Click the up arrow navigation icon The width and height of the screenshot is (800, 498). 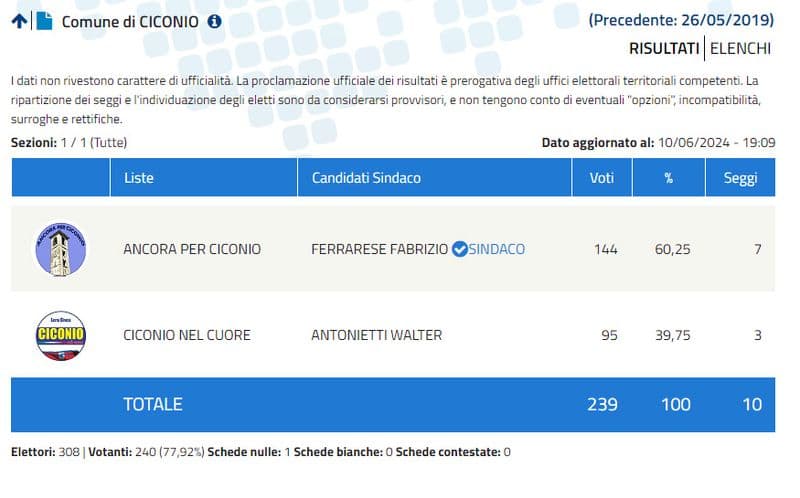[19, 21]
